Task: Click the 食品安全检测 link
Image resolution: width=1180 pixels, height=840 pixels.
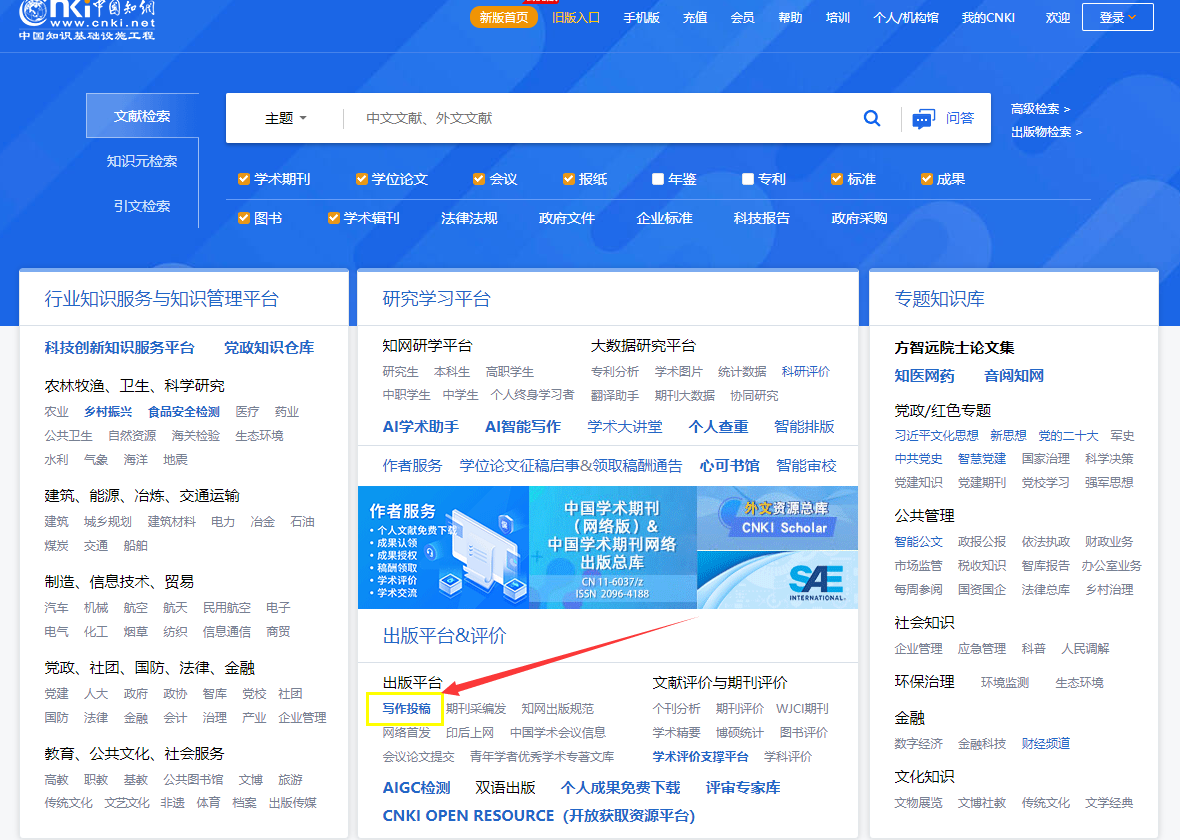Action: coord(184,412)
